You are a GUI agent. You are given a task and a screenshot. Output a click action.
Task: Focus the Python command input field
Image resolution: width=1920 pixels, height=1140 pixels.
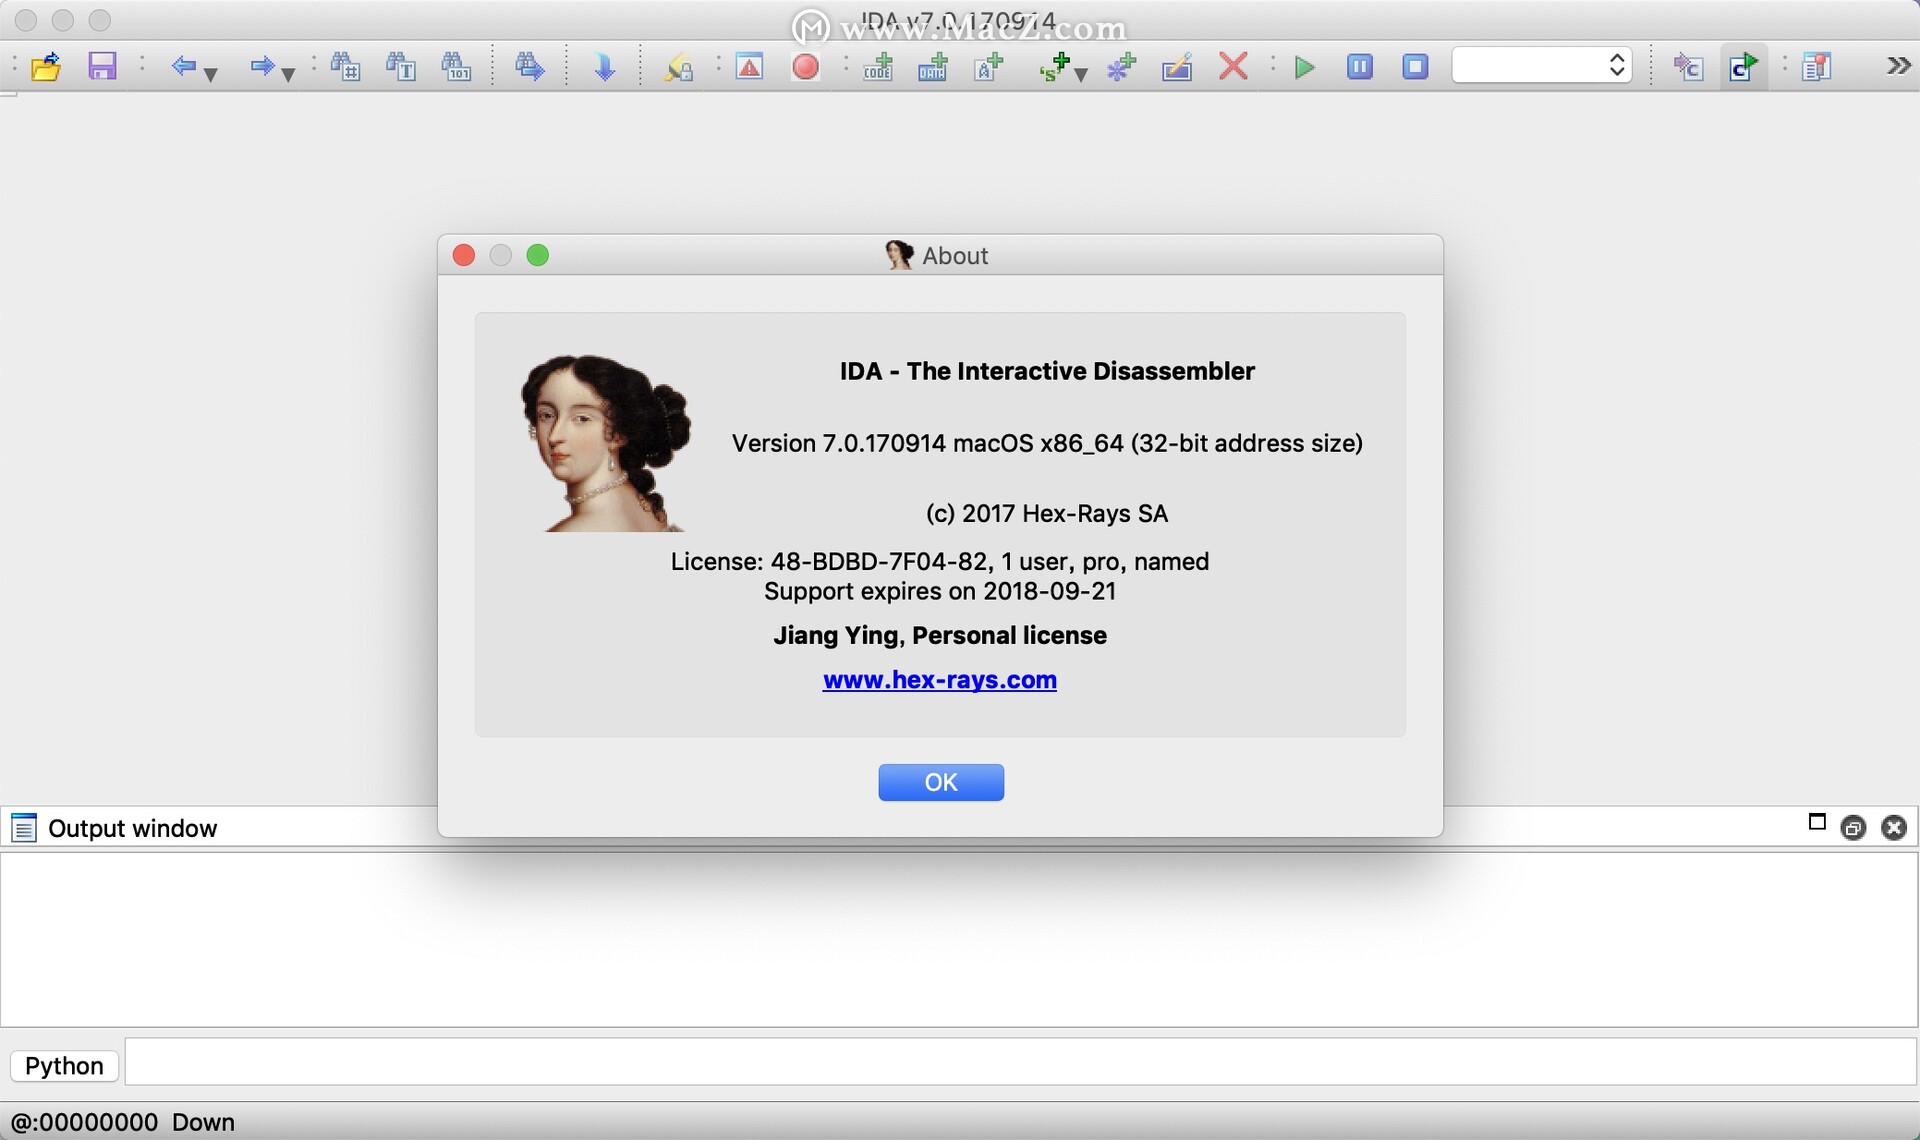coord(1020,1062)
